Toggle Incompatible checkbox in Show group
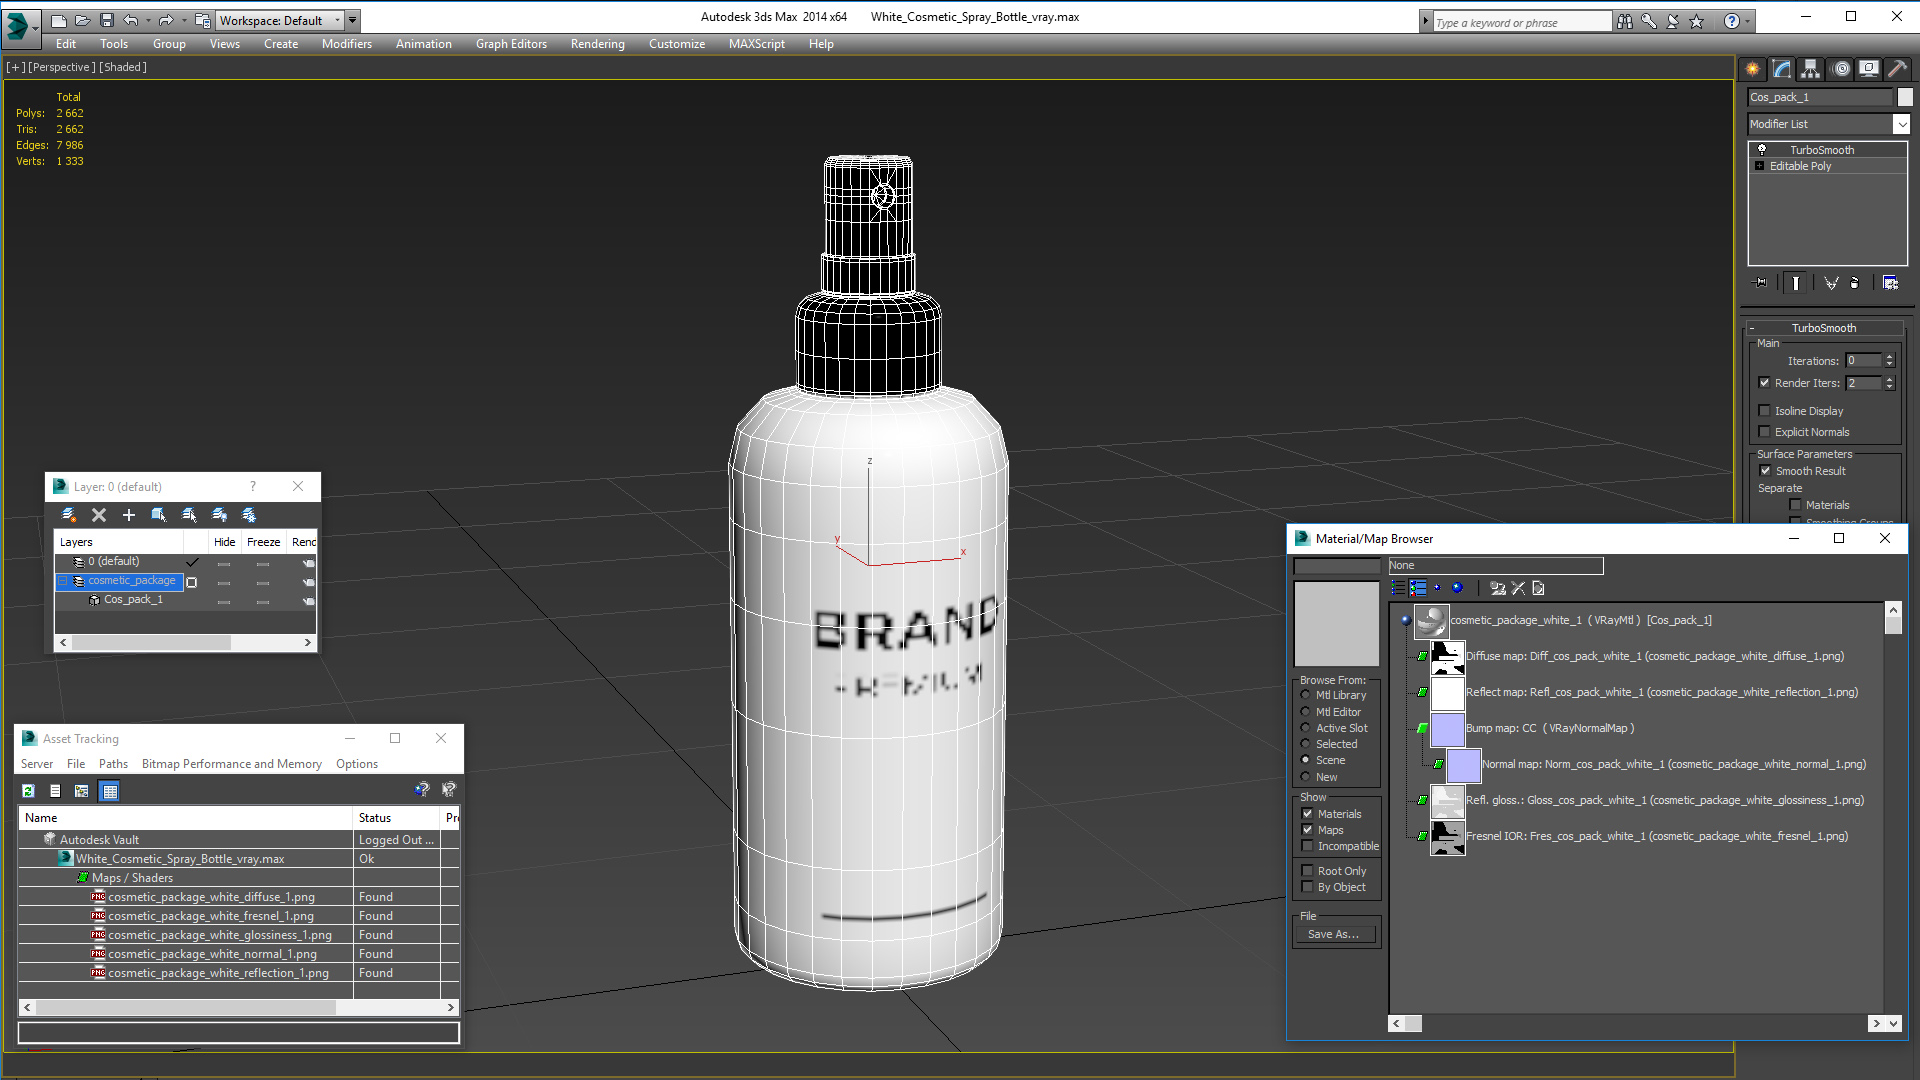The height and width of the screenshot is (1080, 1920). click(x=1307, y=846)
